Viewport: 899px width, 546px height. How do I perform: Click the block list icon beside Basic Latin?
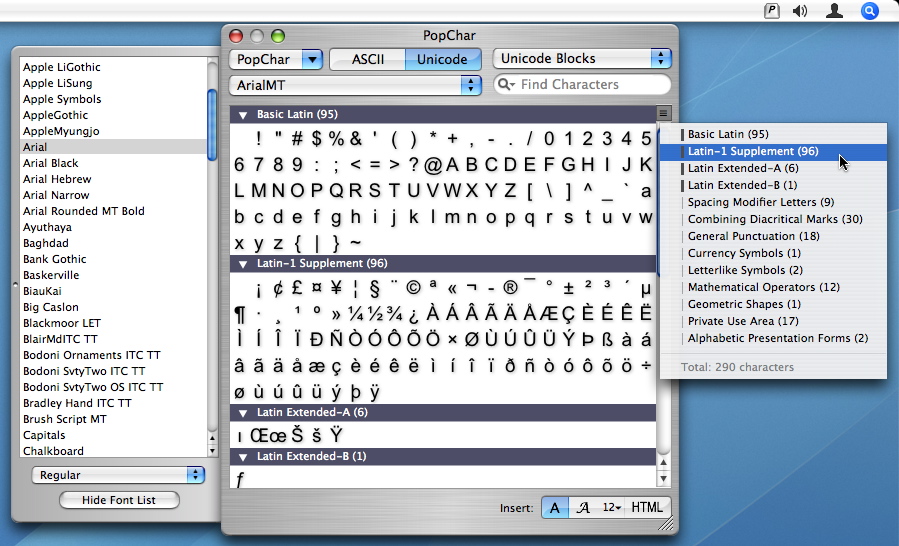pos(663,113)
